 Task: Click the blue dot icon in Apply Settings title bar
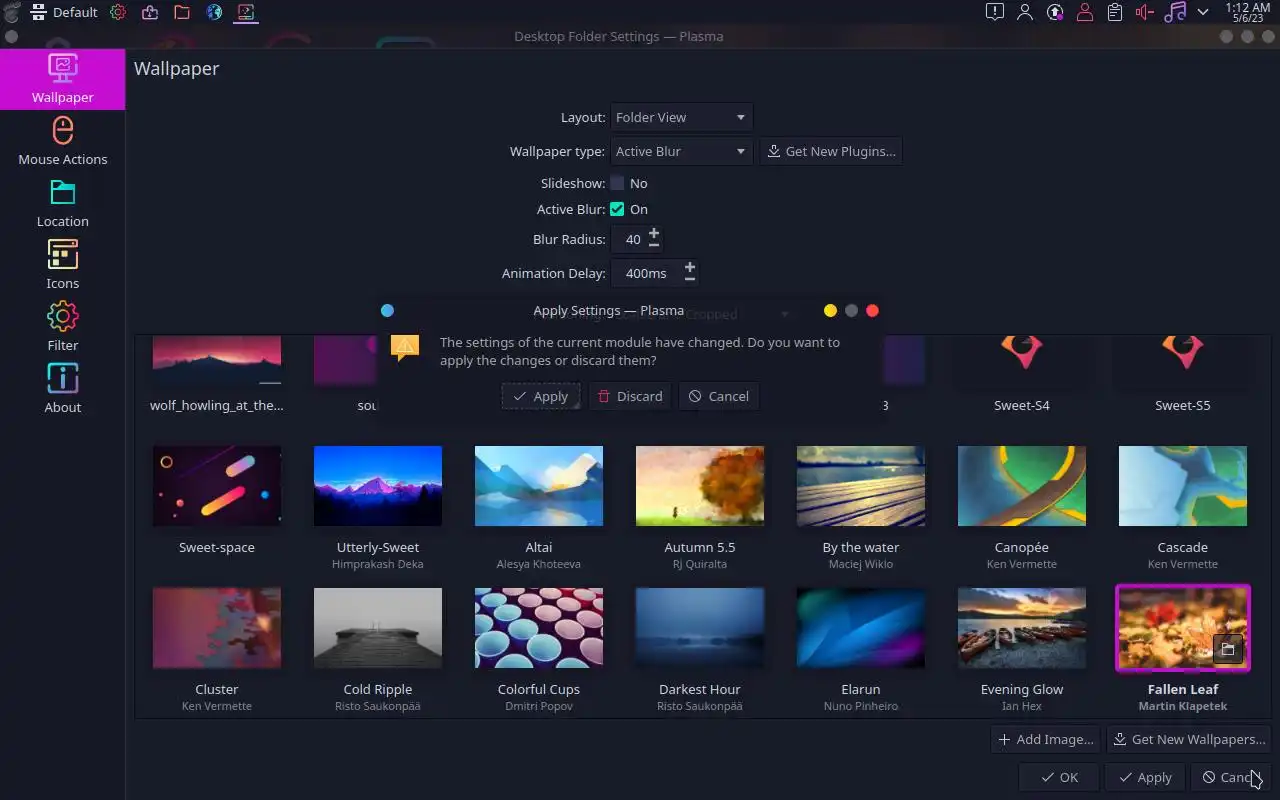(x=387, y=311)
